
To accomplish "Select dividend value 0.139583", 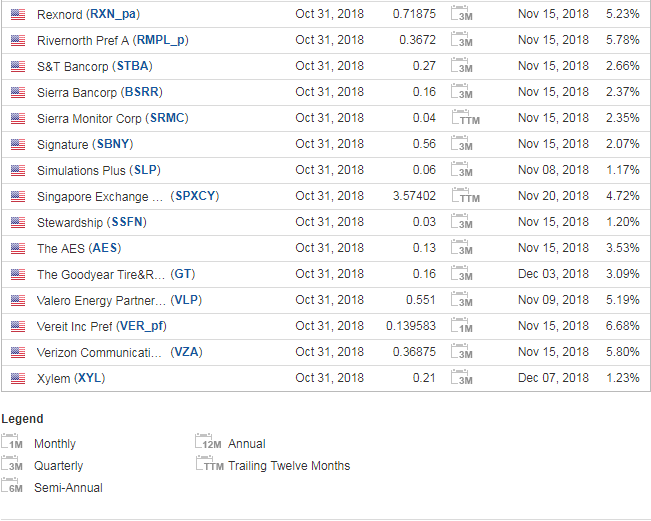I will pyautogui.click(x=411, y=326).
